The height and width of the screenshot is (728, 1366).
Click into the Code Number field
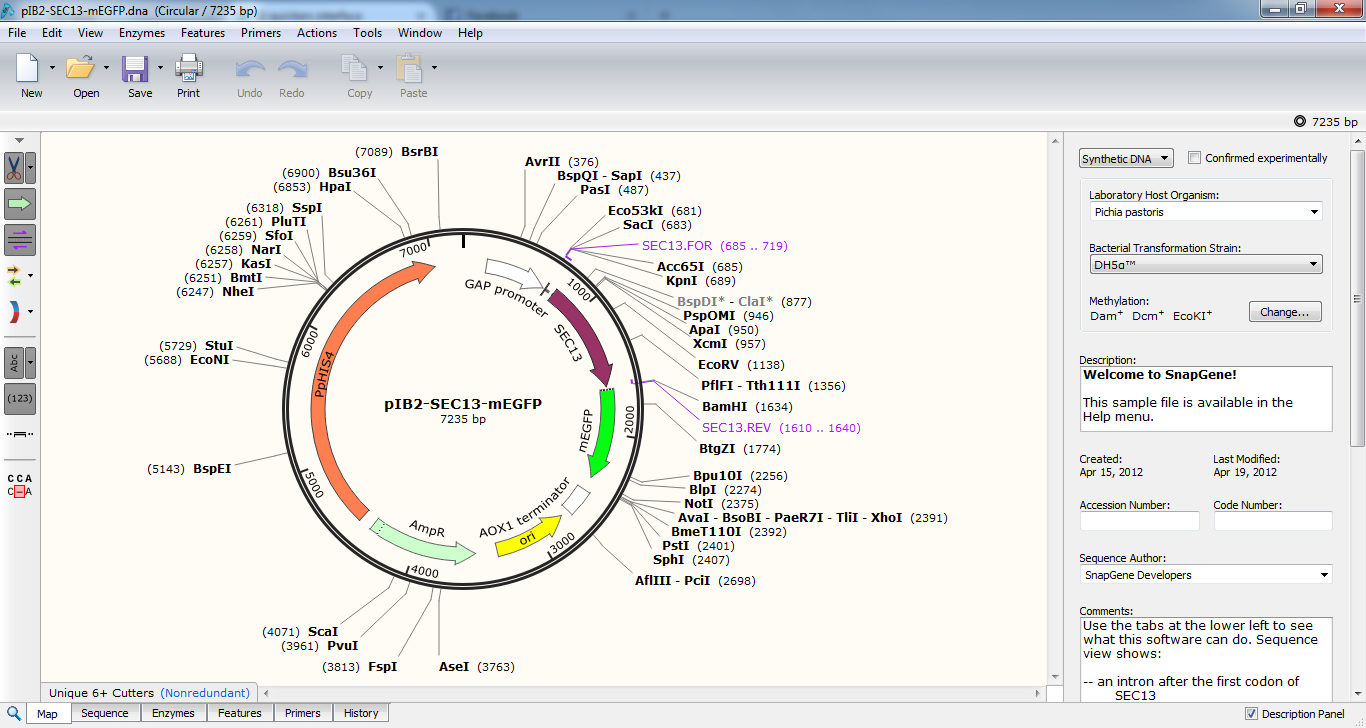coord(1272,521)
